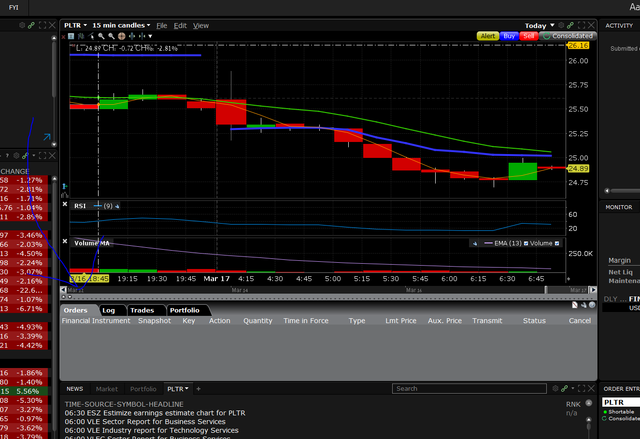Toggle the EMA (13) checkbox
This screenshot has width=640, height=439.
click(526, 244)
